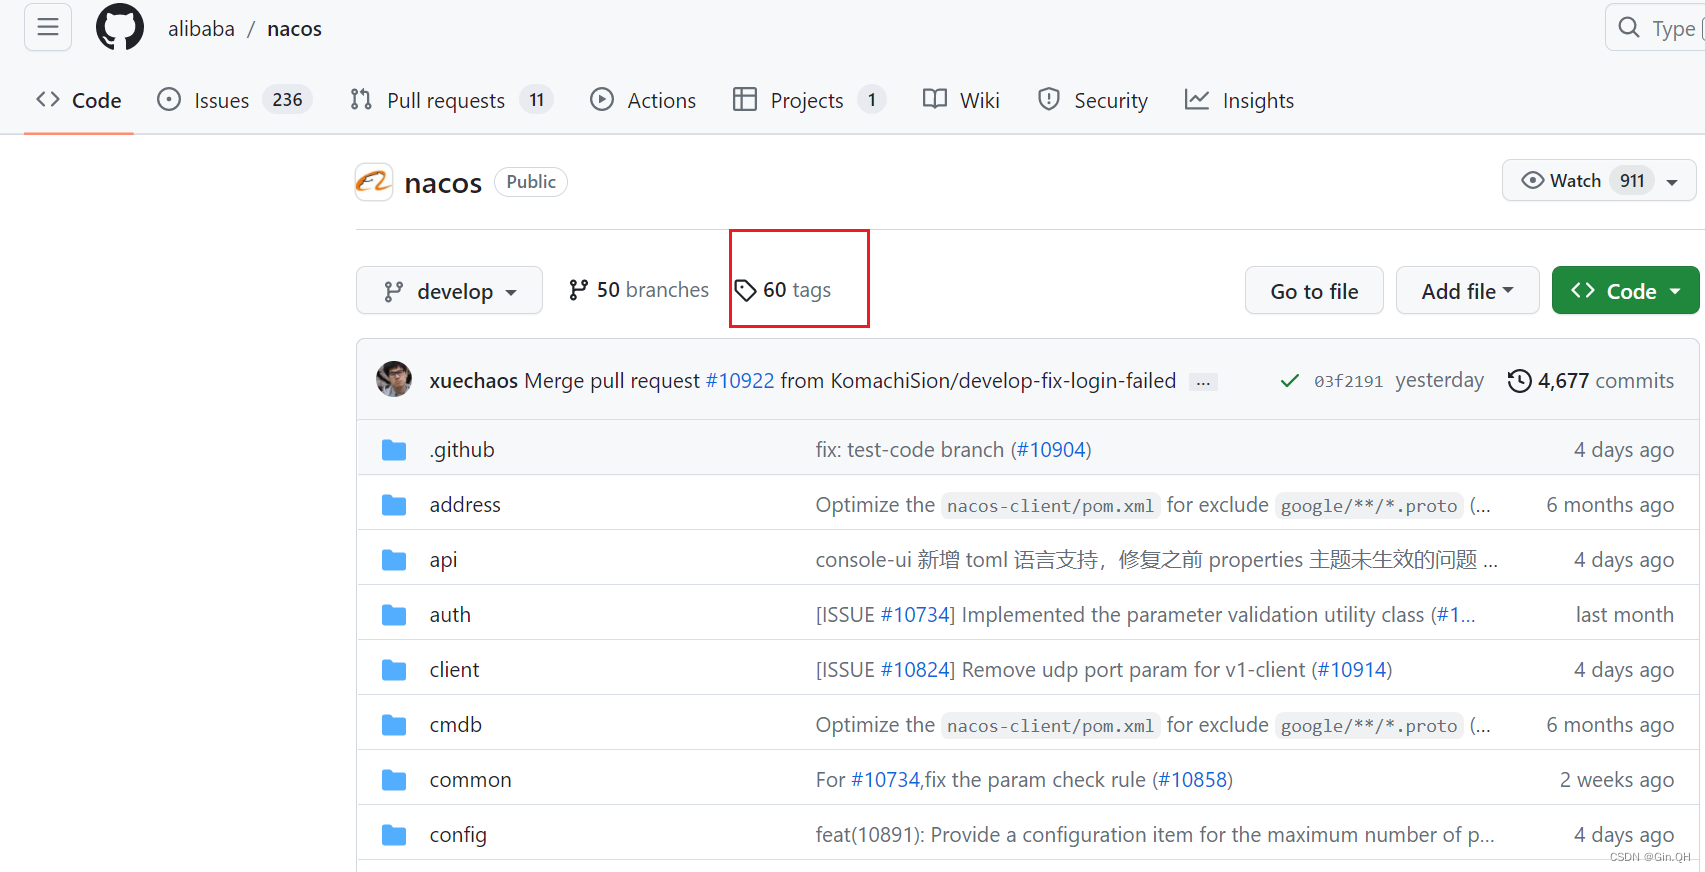
Task: Expand the Watch dropdown arrow
Action: pyautogui.click(x=1672, y=182)
